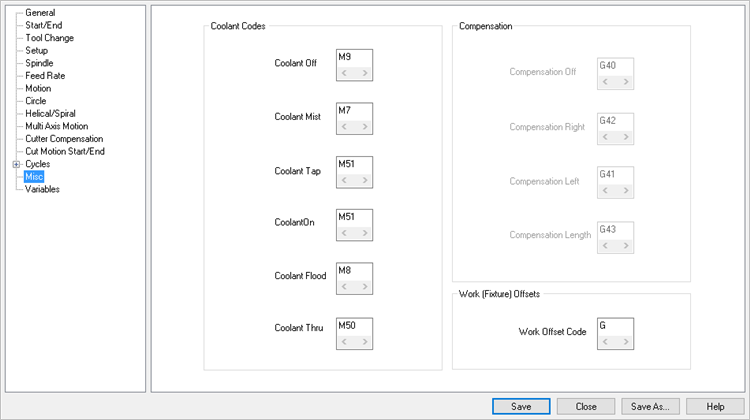Click the Coolant Flood label
This screenshot has height=420, width=750.
(300, 276)
